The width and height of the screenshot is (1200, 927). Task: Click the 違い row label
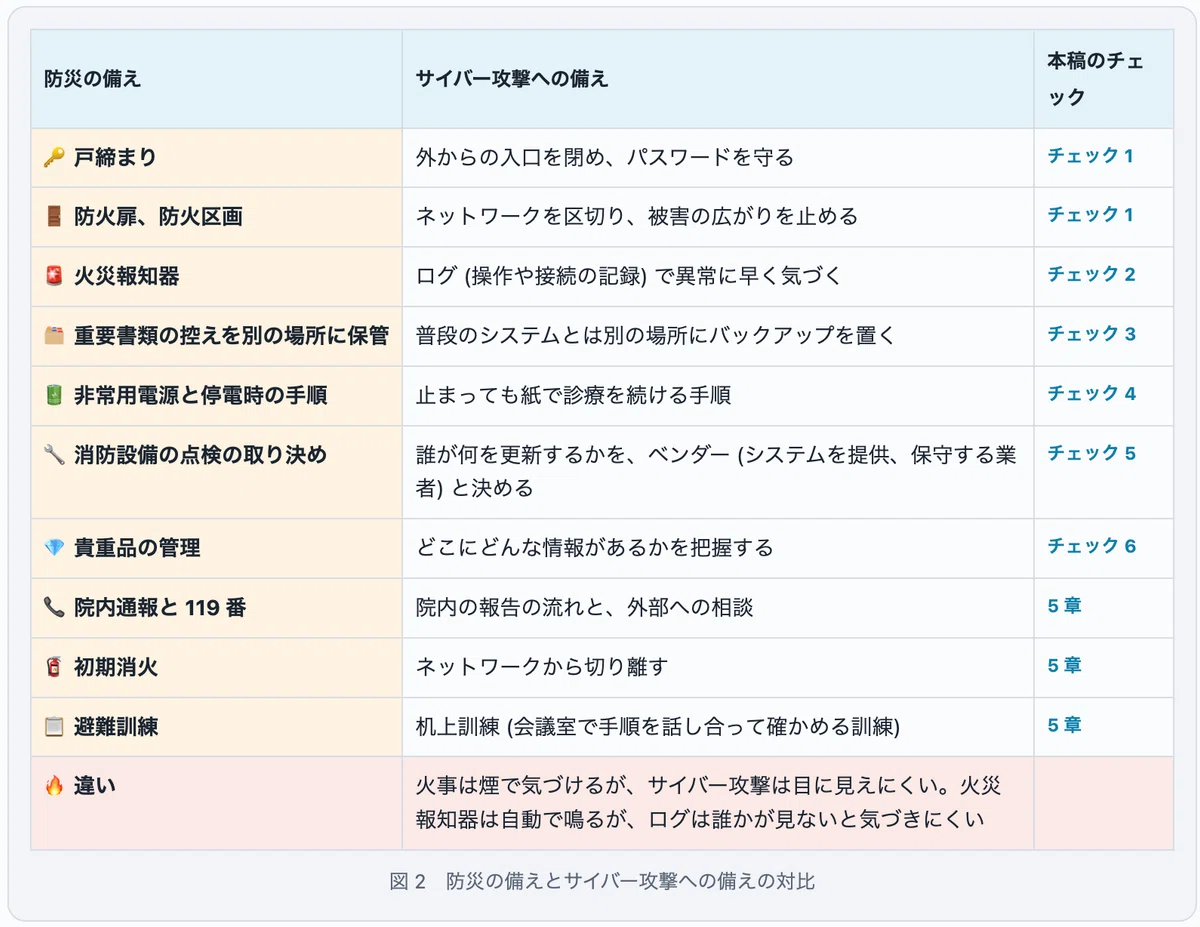click(95, 786)
